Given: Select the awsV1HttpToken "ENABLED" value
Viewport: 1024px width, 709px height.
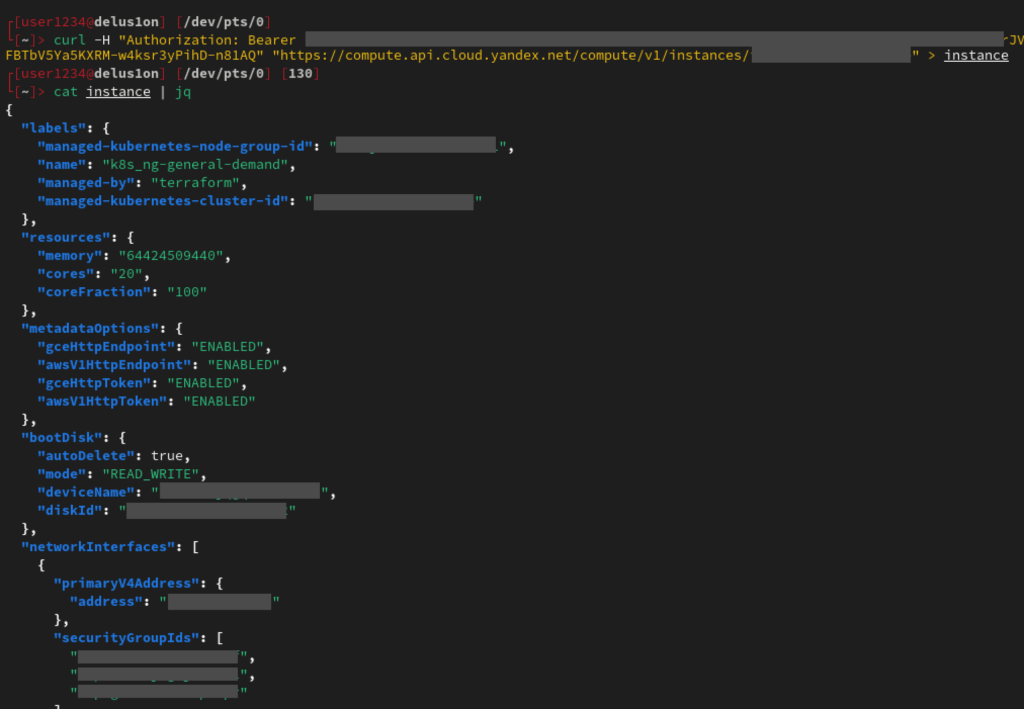Looking at the screenshot, I should point(219,402).
